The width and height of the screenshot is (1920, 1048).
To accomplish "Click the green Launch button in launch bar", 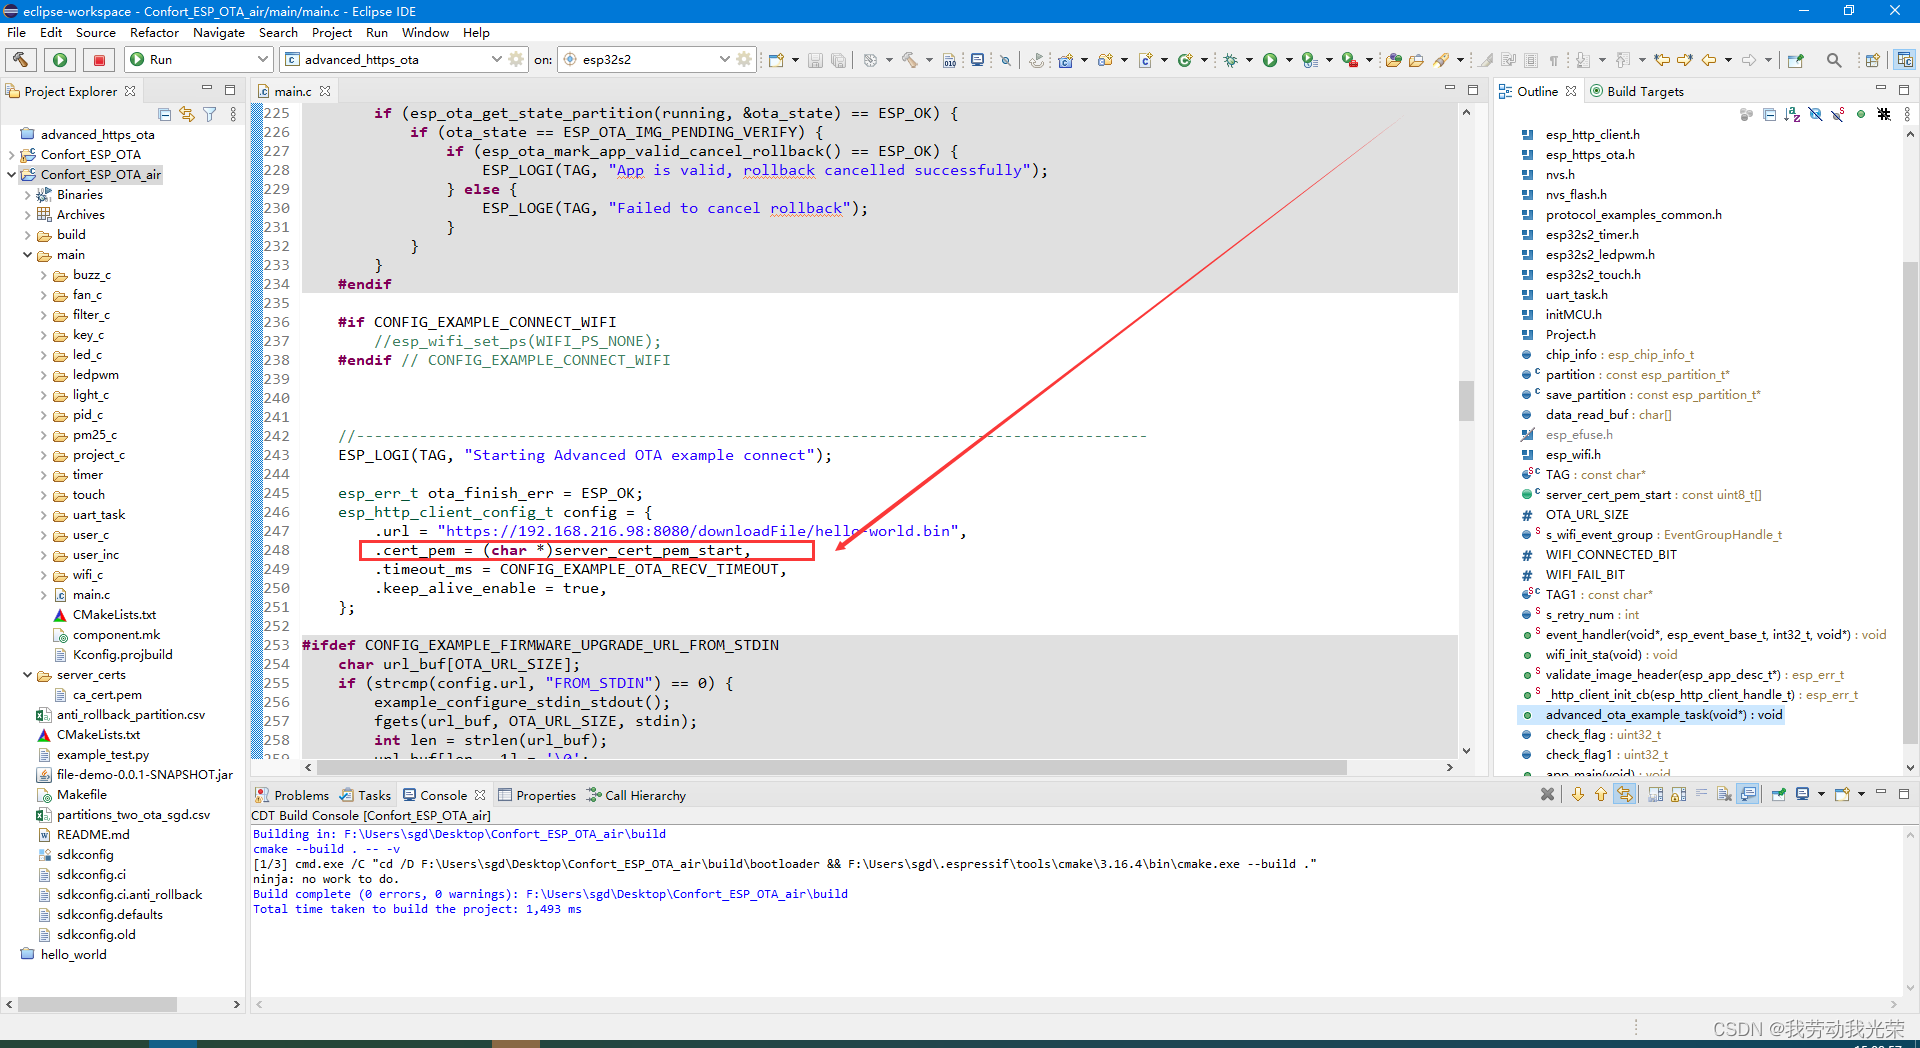I will pyautogui.click(x=60, y=60).
